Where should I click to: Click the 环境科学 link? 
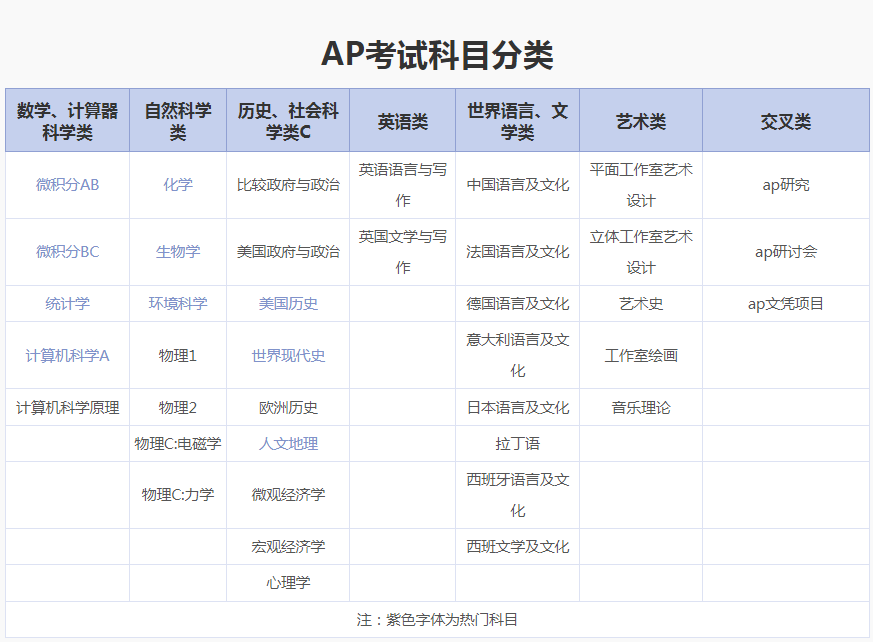pos(178,303)
